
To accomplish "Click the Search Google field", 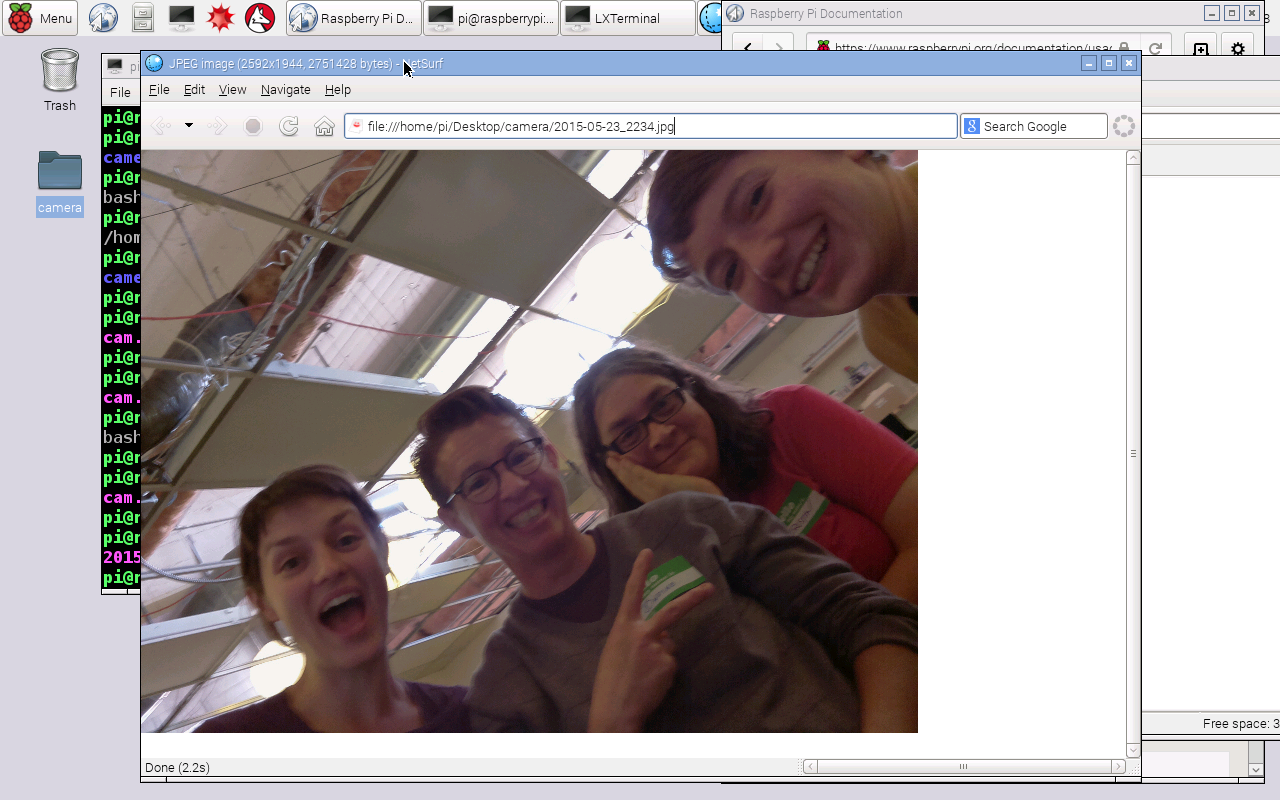I will 1034,126.
